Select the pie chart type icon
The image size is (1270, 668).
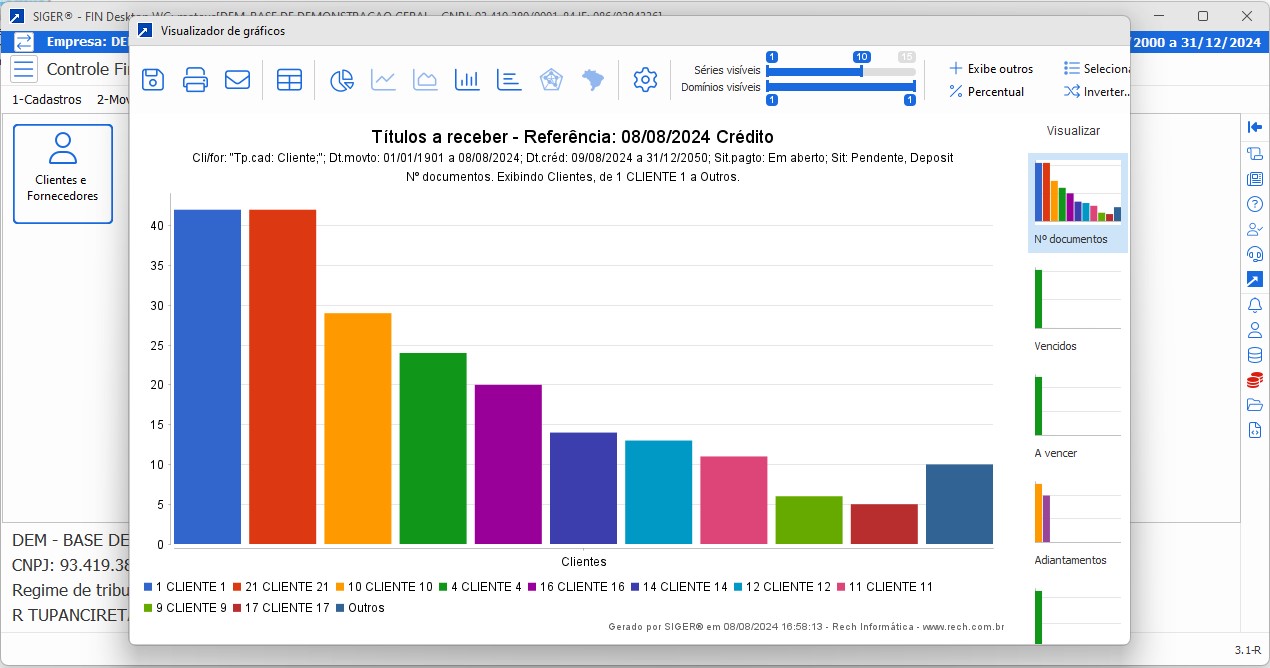coord(343,80)
